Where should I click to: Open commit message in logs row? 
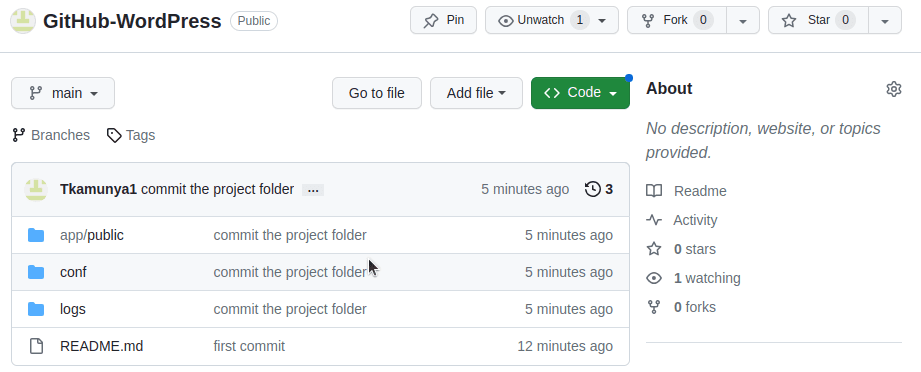[x=290, y=309]
